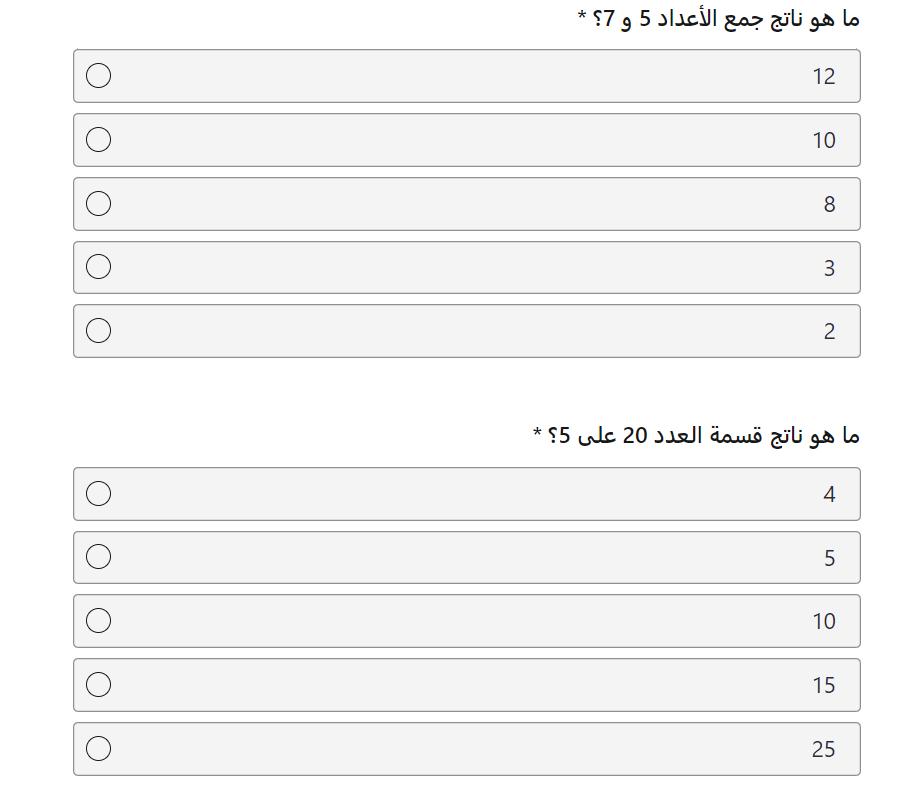Select radio button for 12 in addition question
This screenshot has width=917, height=810.
click(98, 75)
